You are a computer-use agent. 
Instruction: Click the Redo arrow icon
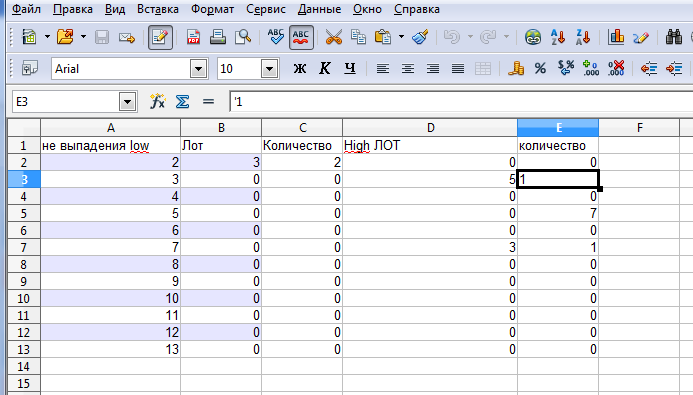pyautogui.click(x=488, y=37)
